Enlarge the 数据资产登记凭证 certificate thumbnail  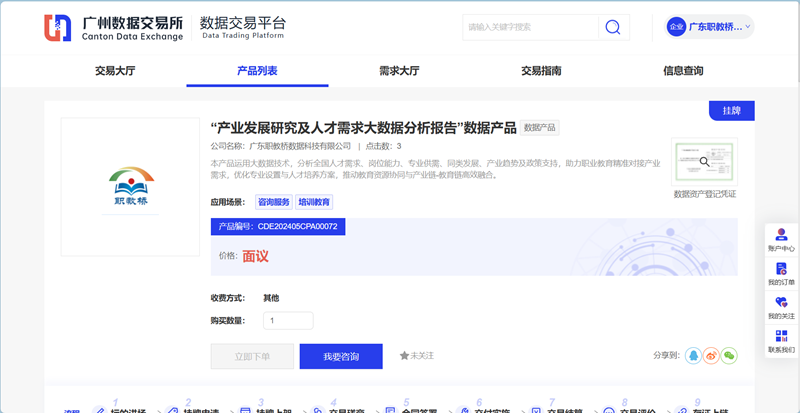tap(704, 162)
